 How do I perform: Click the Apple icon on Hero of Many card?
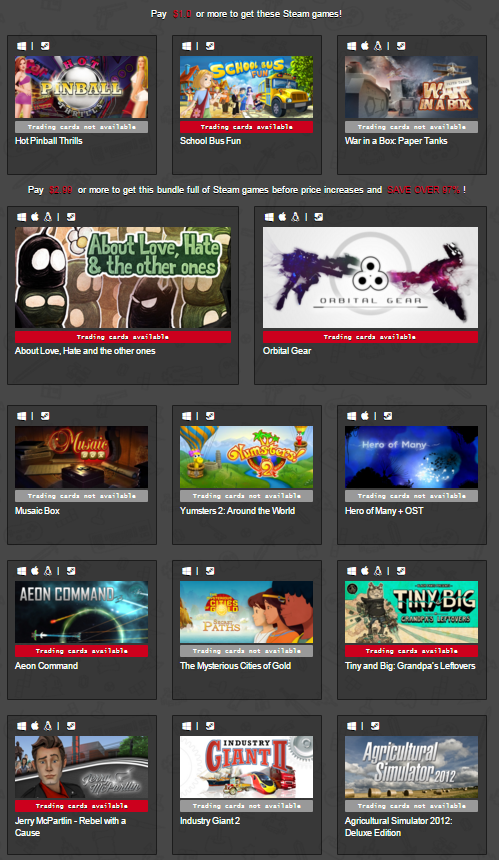click(x=365, y=416)
